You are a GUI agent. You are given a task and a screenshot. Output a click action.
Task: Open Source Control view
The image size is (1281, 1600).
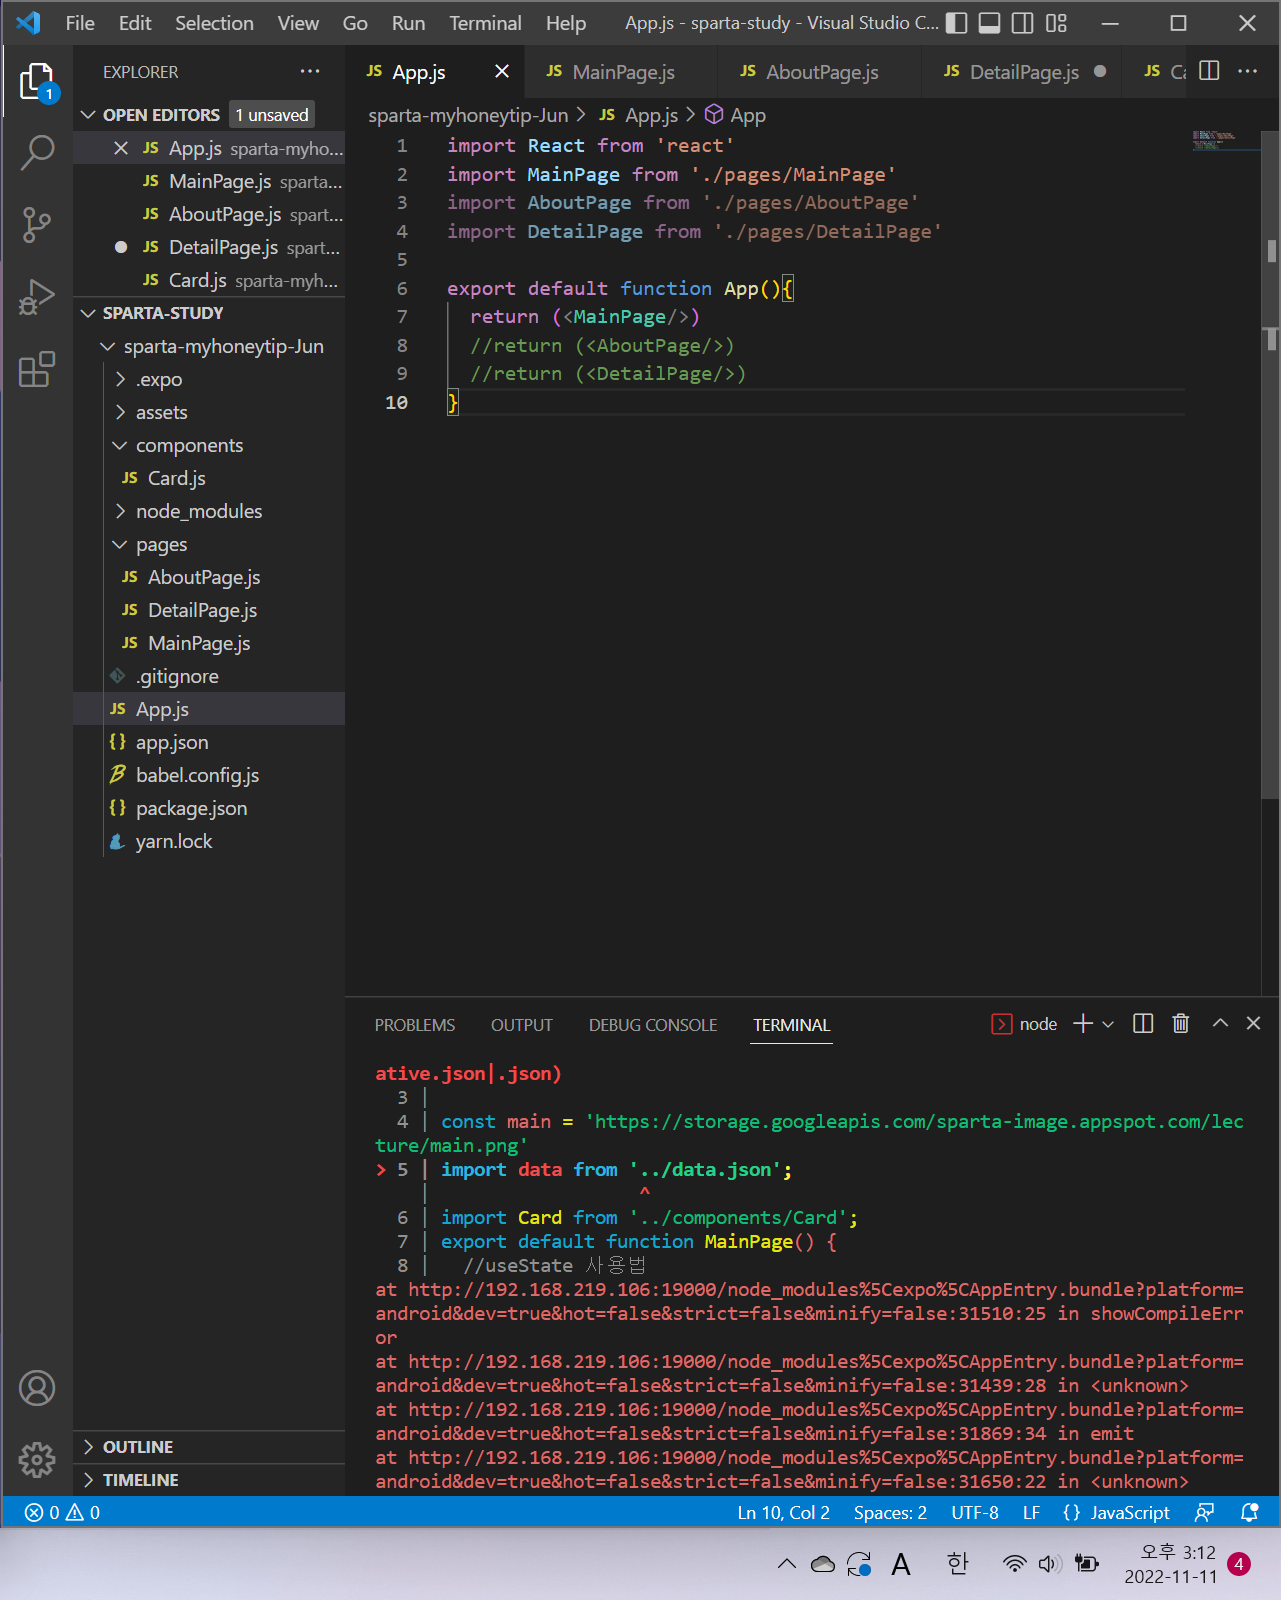click(37, 225)
